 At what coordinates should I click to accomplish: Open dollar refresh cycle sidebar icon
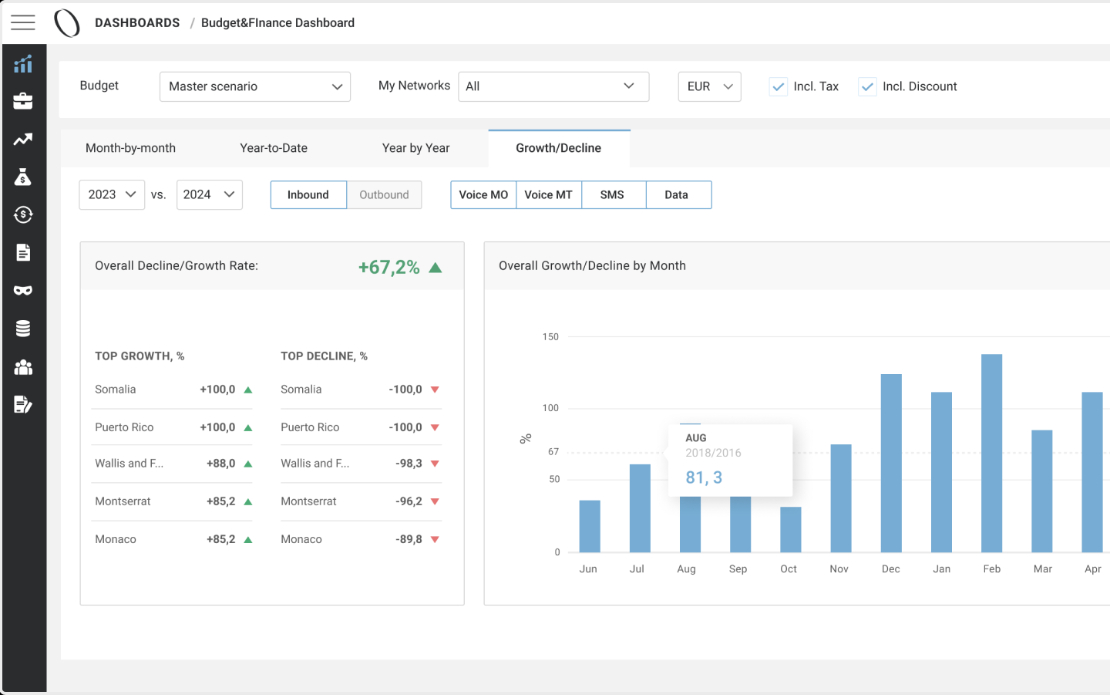(23, 214)
